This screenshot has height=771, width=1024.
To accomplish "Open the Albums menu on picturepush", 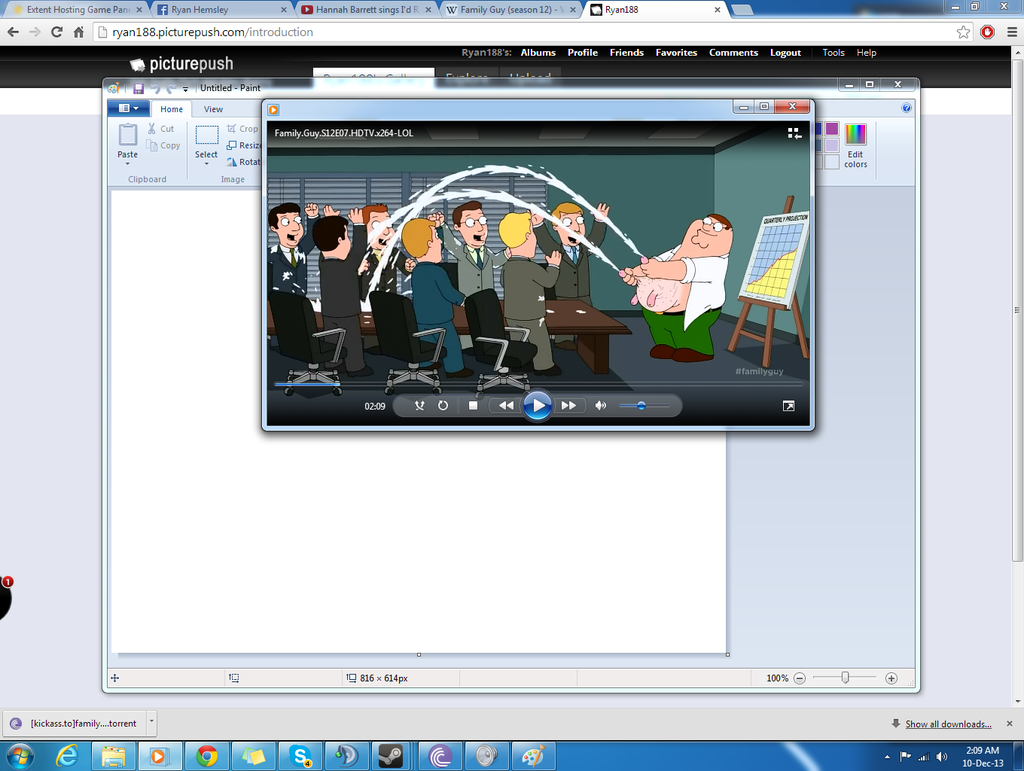I will [x=538, y=53].
